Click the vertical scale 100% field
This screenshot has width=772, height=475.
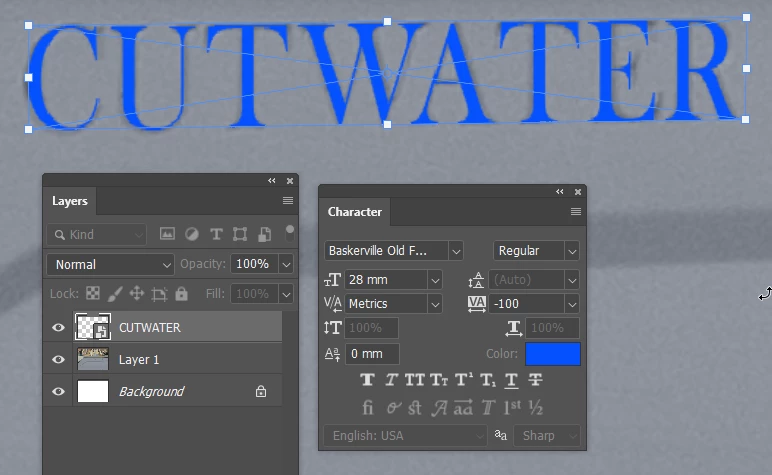(x=371, y=328)
